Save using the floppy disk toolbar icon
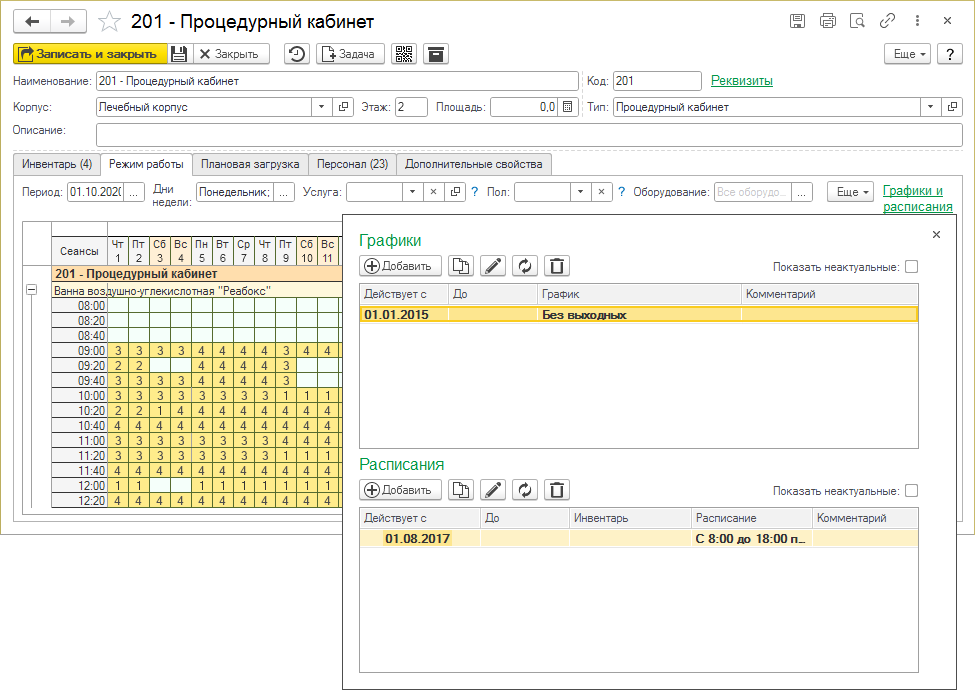This screenshot has height=690, width=975. (178, 54)
